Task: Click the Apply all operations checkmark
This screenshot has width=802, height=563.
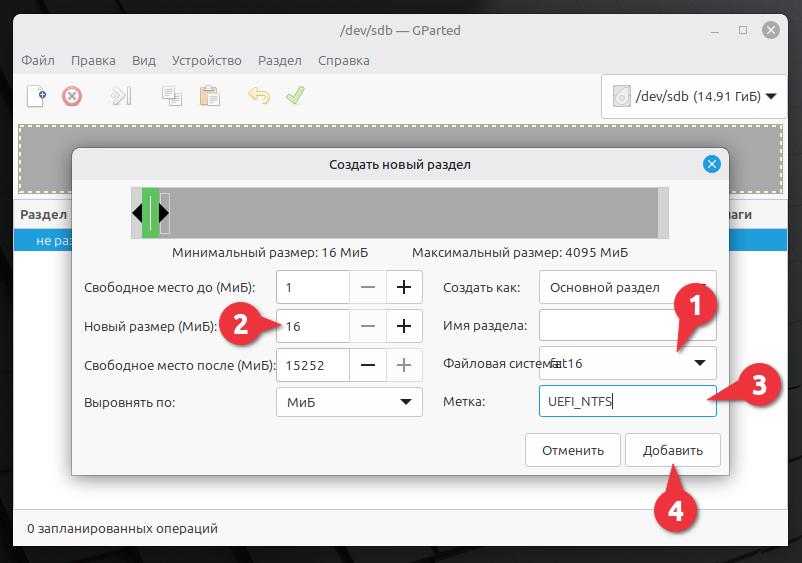Action: point(295,95)
